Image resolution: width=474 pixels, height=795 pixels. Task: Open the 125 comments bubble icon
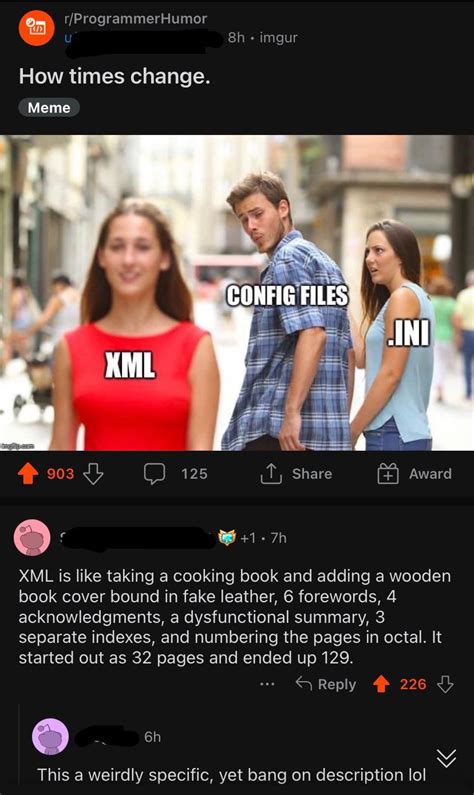(154, 474)
